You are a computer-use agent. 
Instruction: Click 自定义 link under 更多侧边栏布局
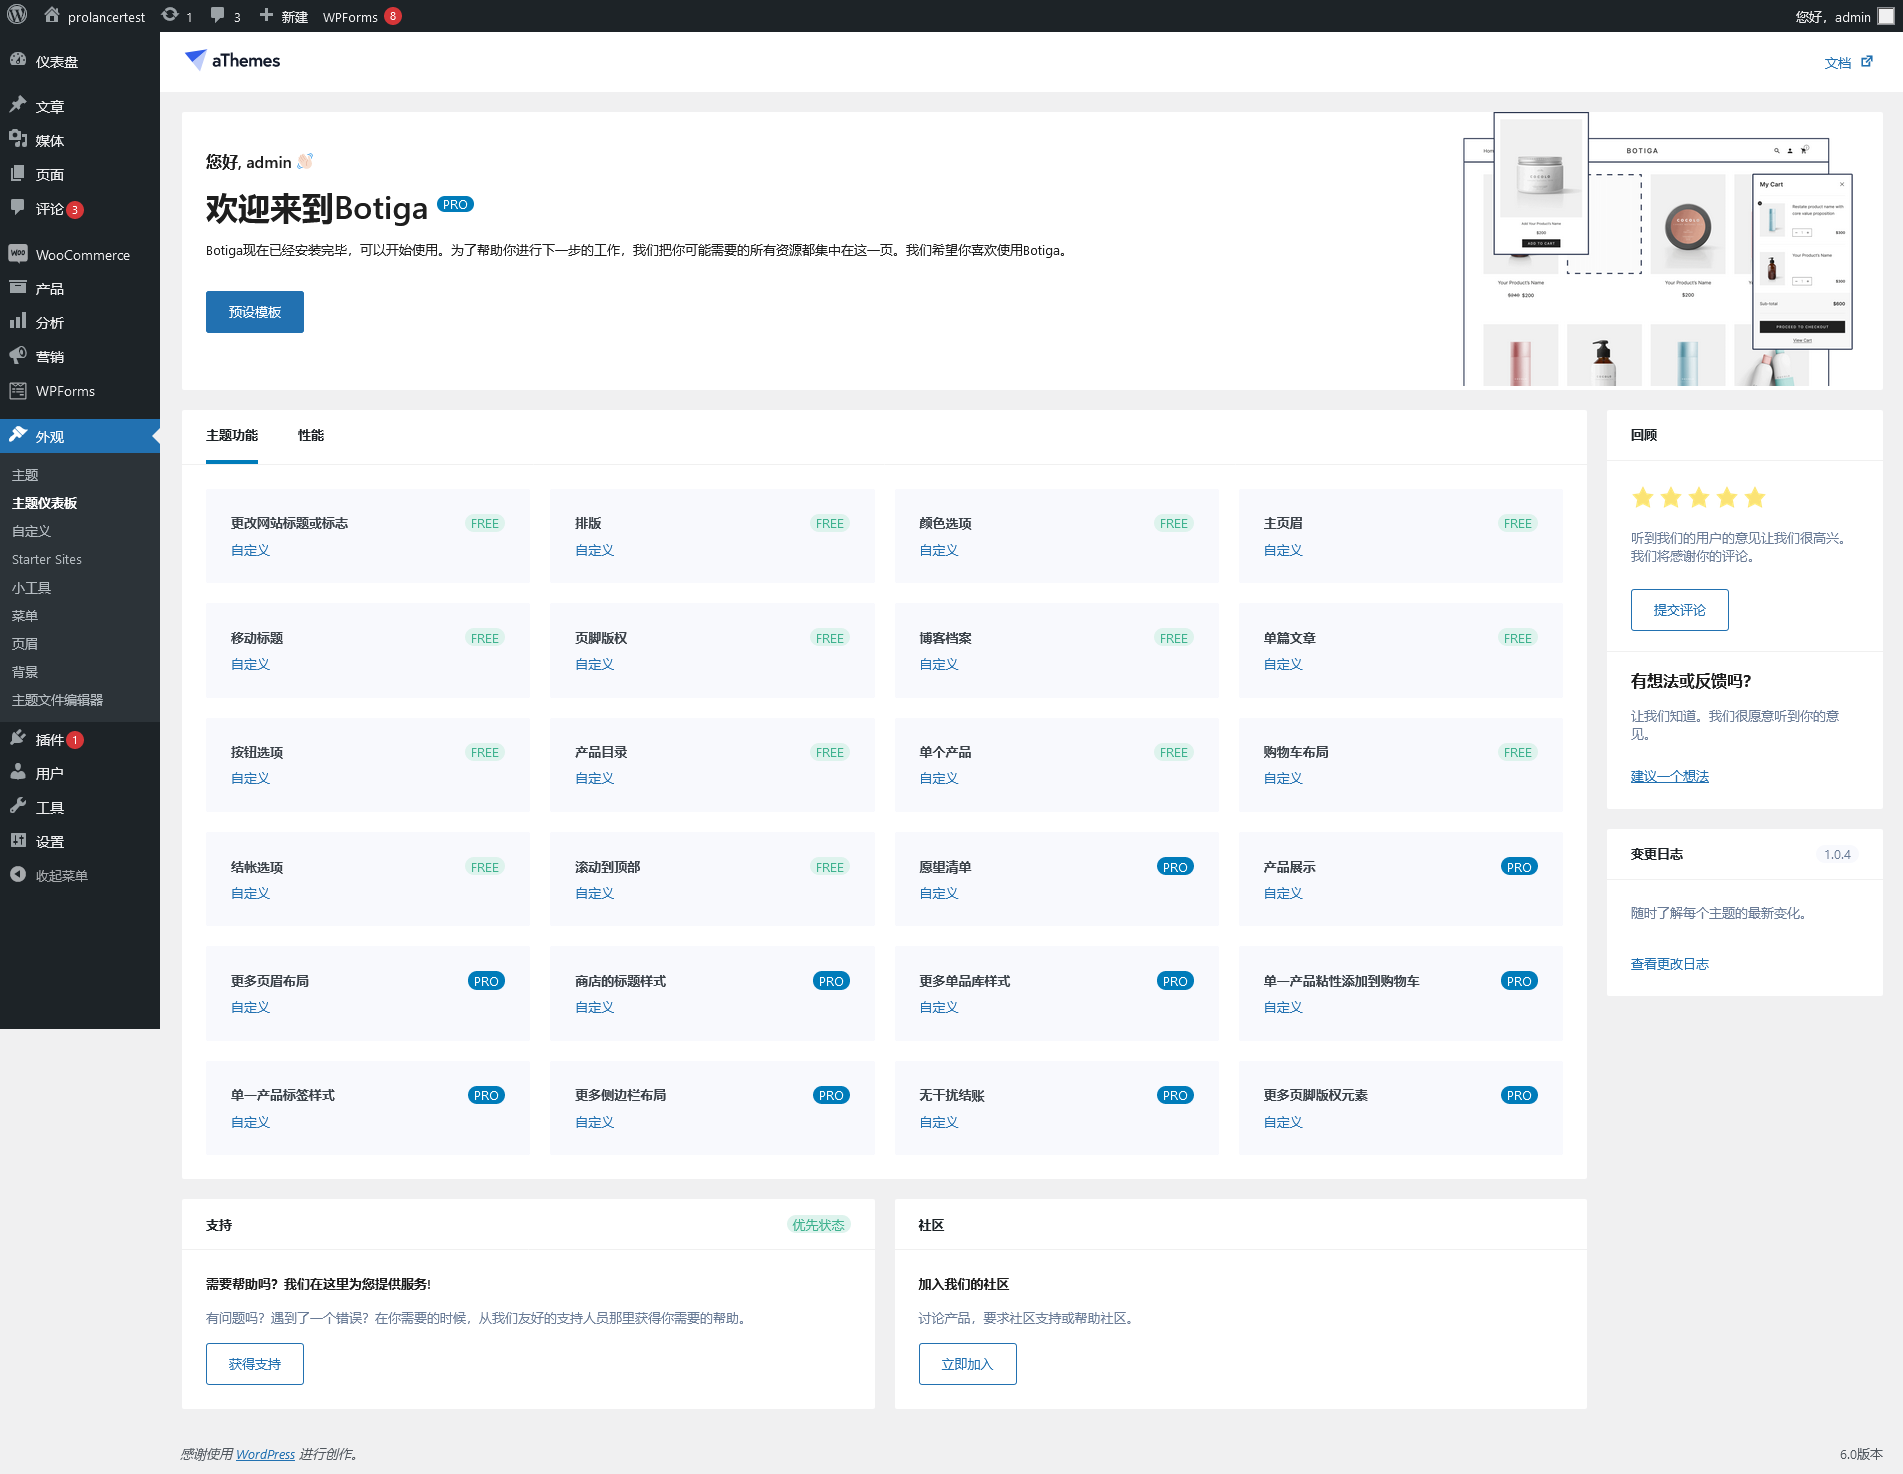tap(594, 1122)
